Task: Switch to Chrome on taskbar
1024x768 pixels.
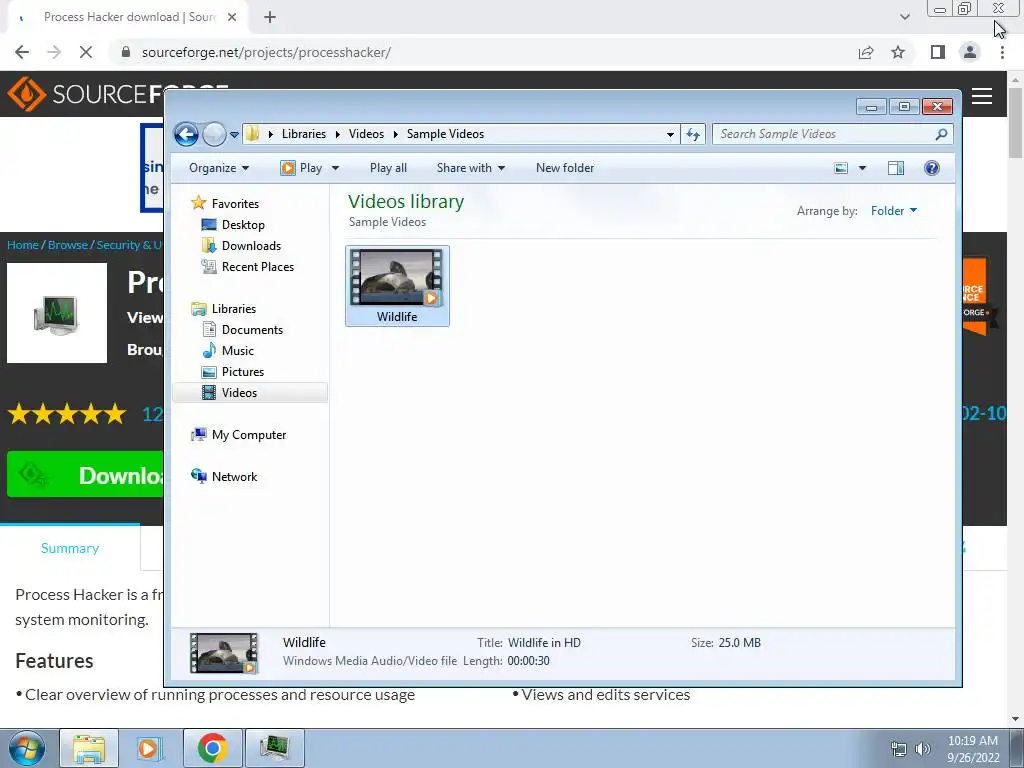Action: [212, 748]
